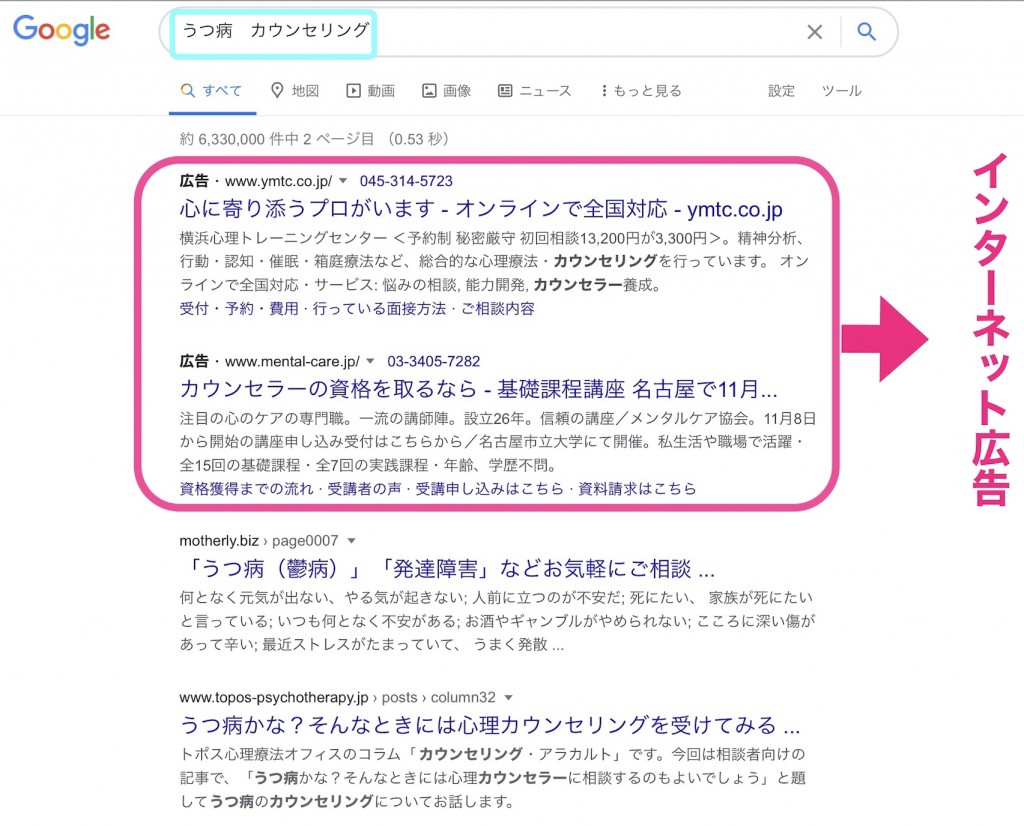The image size is (1024, 826).
Task: Call phone number 045-314-5723
Action: (x=406, y=181)
